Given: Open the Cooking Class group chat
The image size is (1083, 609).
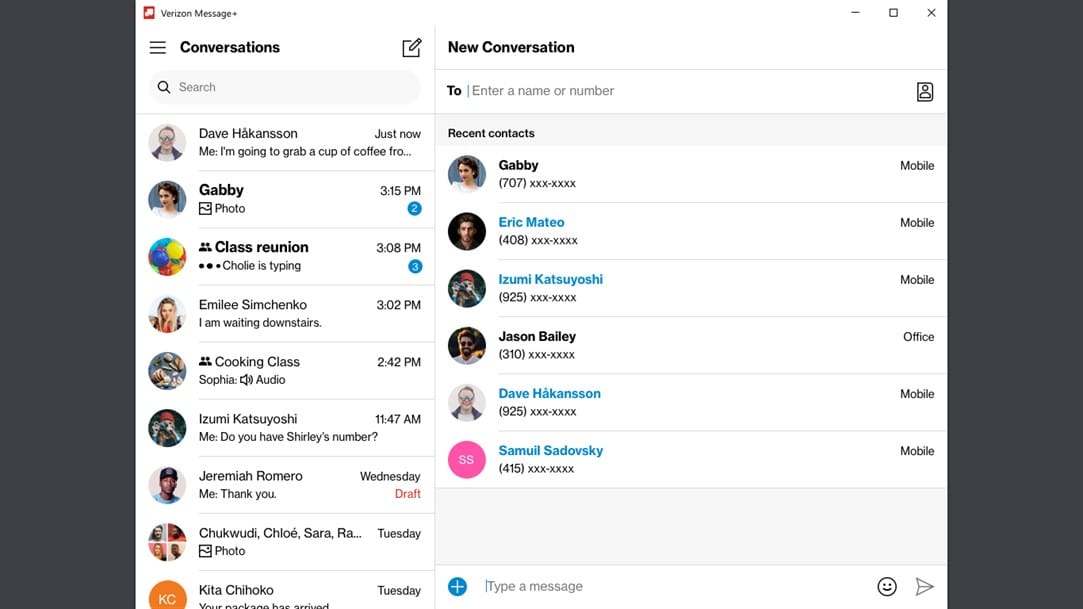Looking at the screenshot, I should [x=285, y=371].
